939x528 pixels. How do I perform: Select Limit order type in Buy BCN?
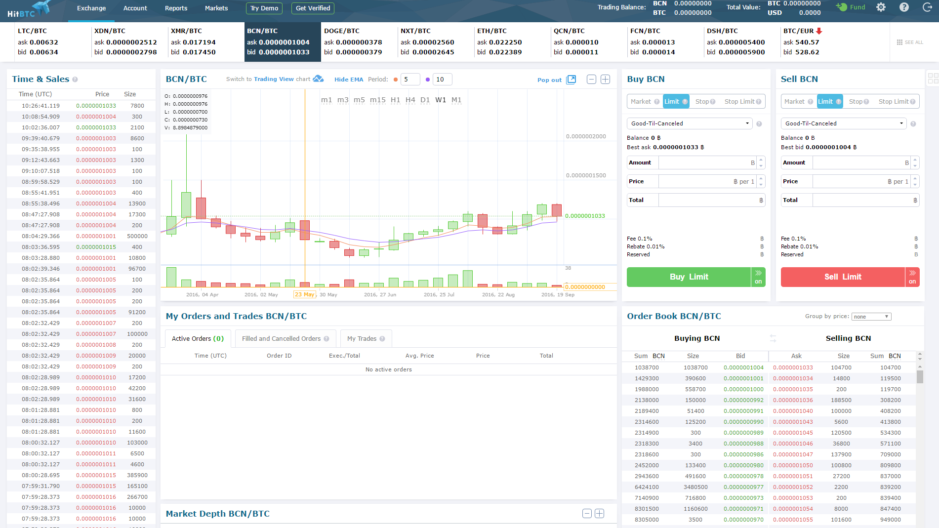[676, 102]
